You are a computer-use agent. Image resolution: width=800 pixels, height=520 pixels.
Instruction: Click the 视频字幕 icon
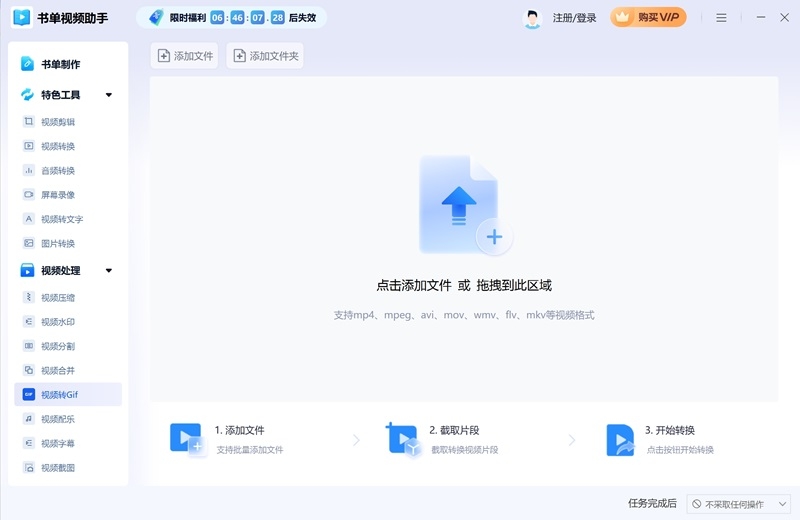(x=29, y=443)
